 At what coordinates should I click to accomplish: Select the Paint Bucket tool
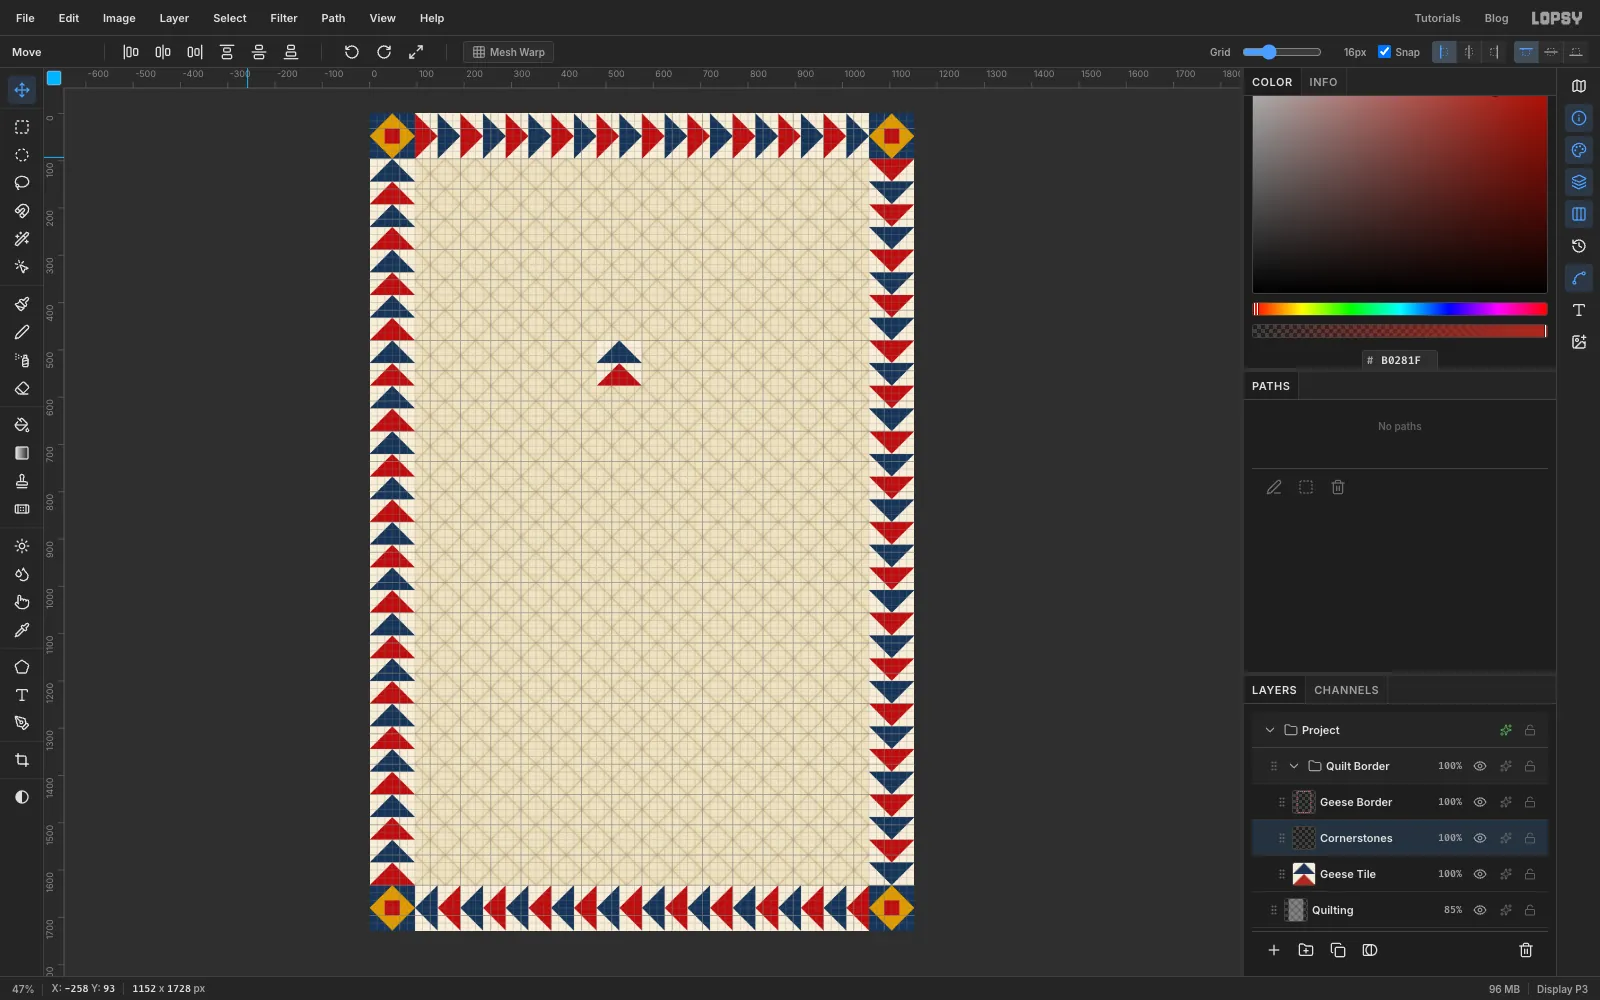click(x=22, y=425)
